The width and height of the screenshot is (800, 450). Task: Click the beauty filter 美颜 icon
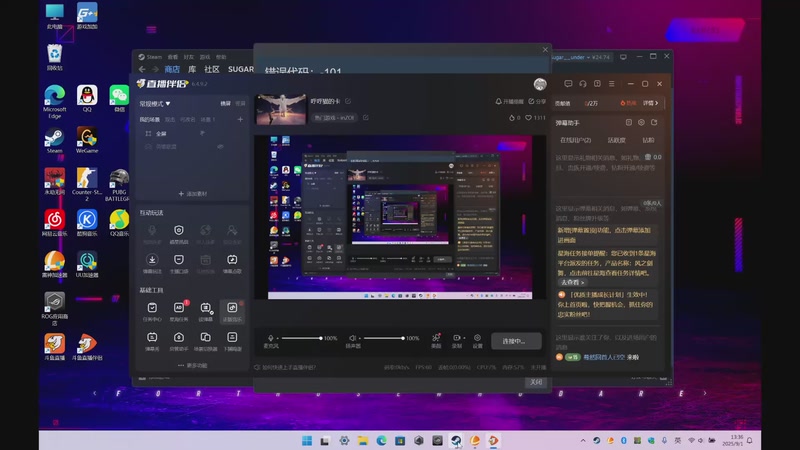(x=436, y=340)
